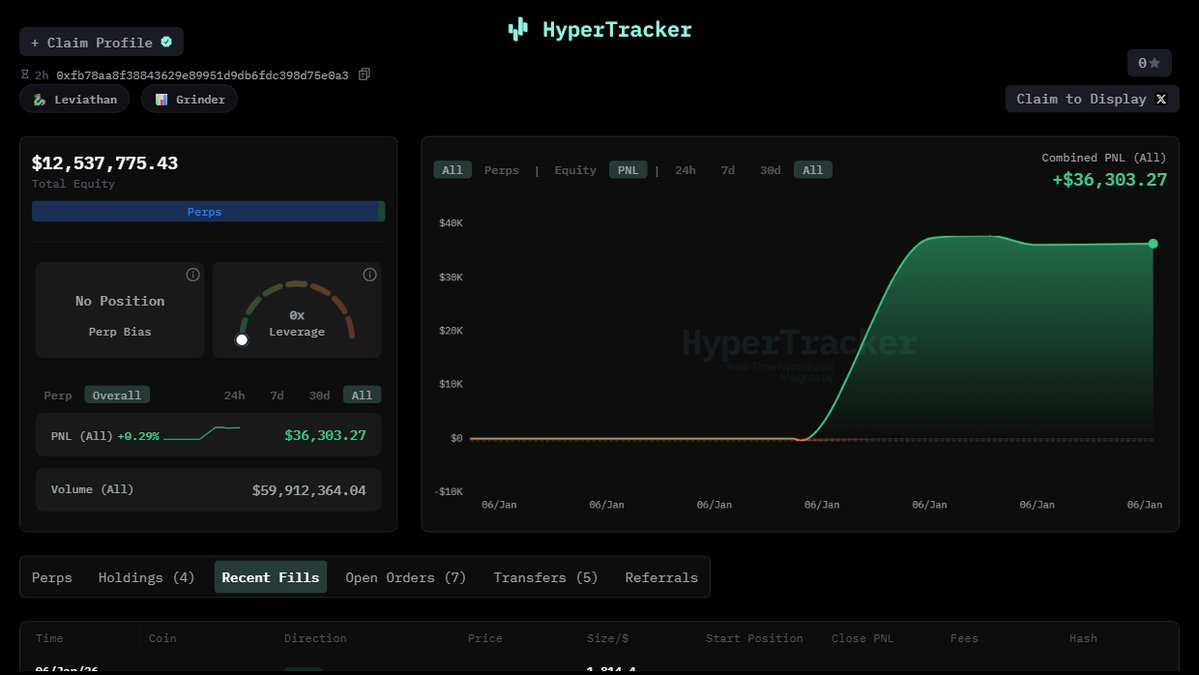The height and width of the screenshot is (675, 1199).
Task: Click the Perp Bias info icon
Action: pos(193,275)
